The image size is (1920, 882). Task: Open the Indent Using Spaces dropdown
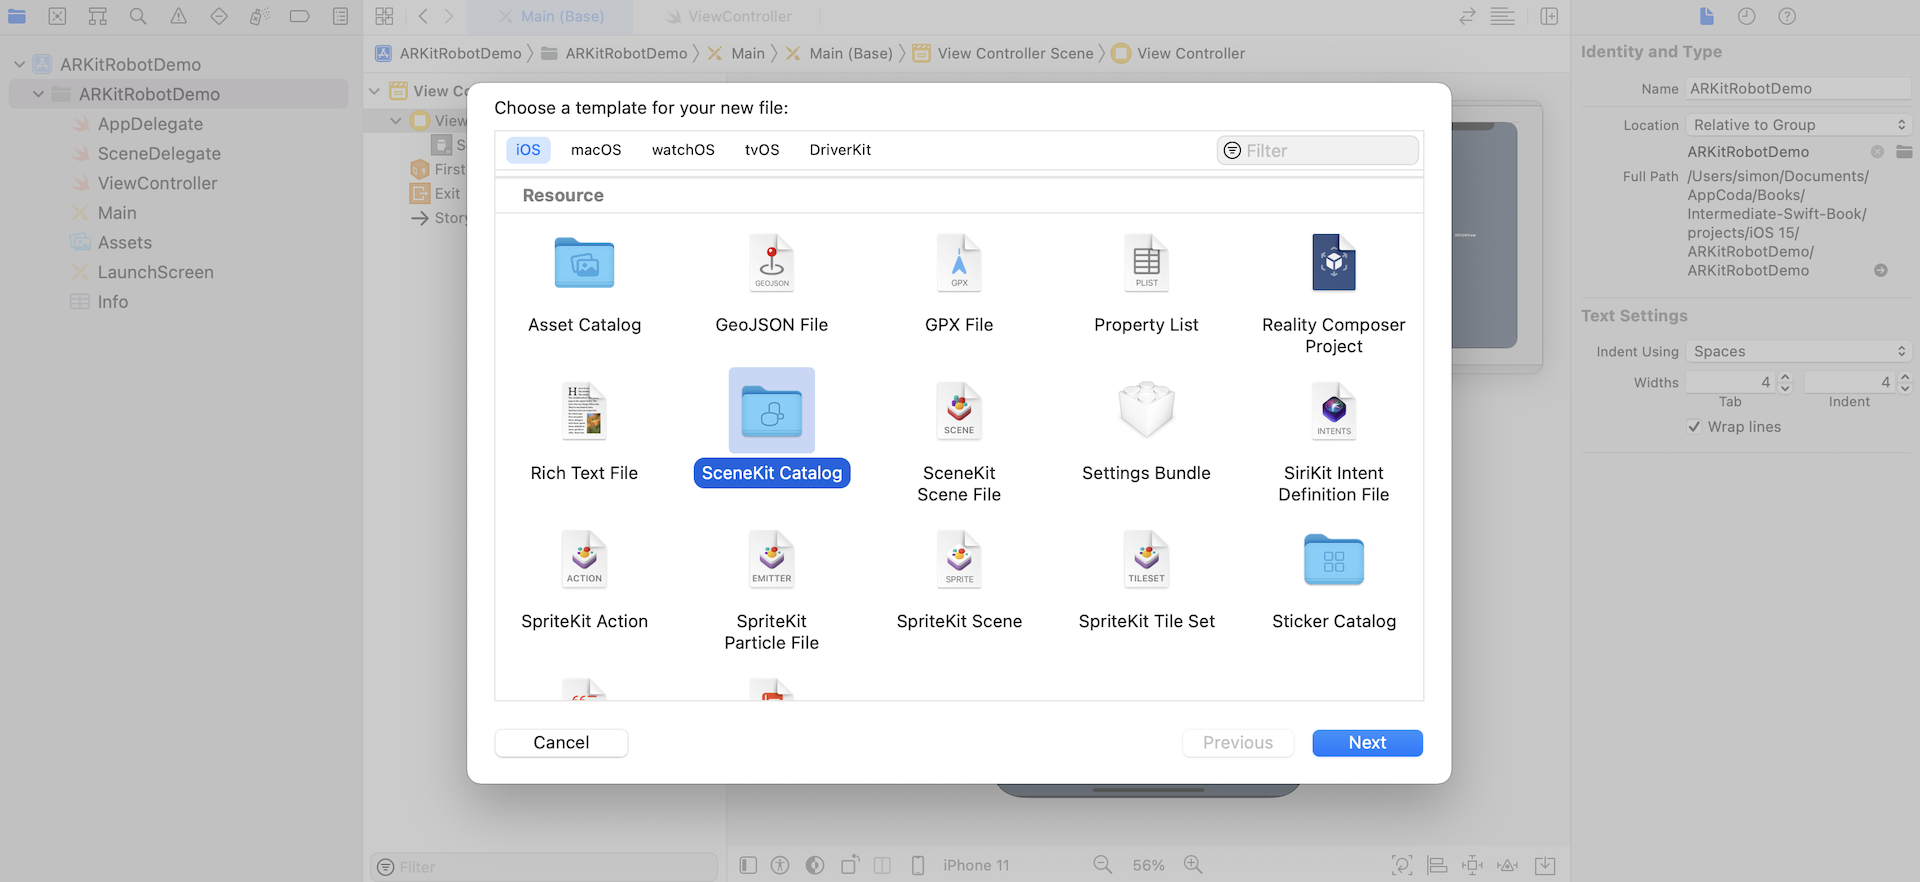1798,352
